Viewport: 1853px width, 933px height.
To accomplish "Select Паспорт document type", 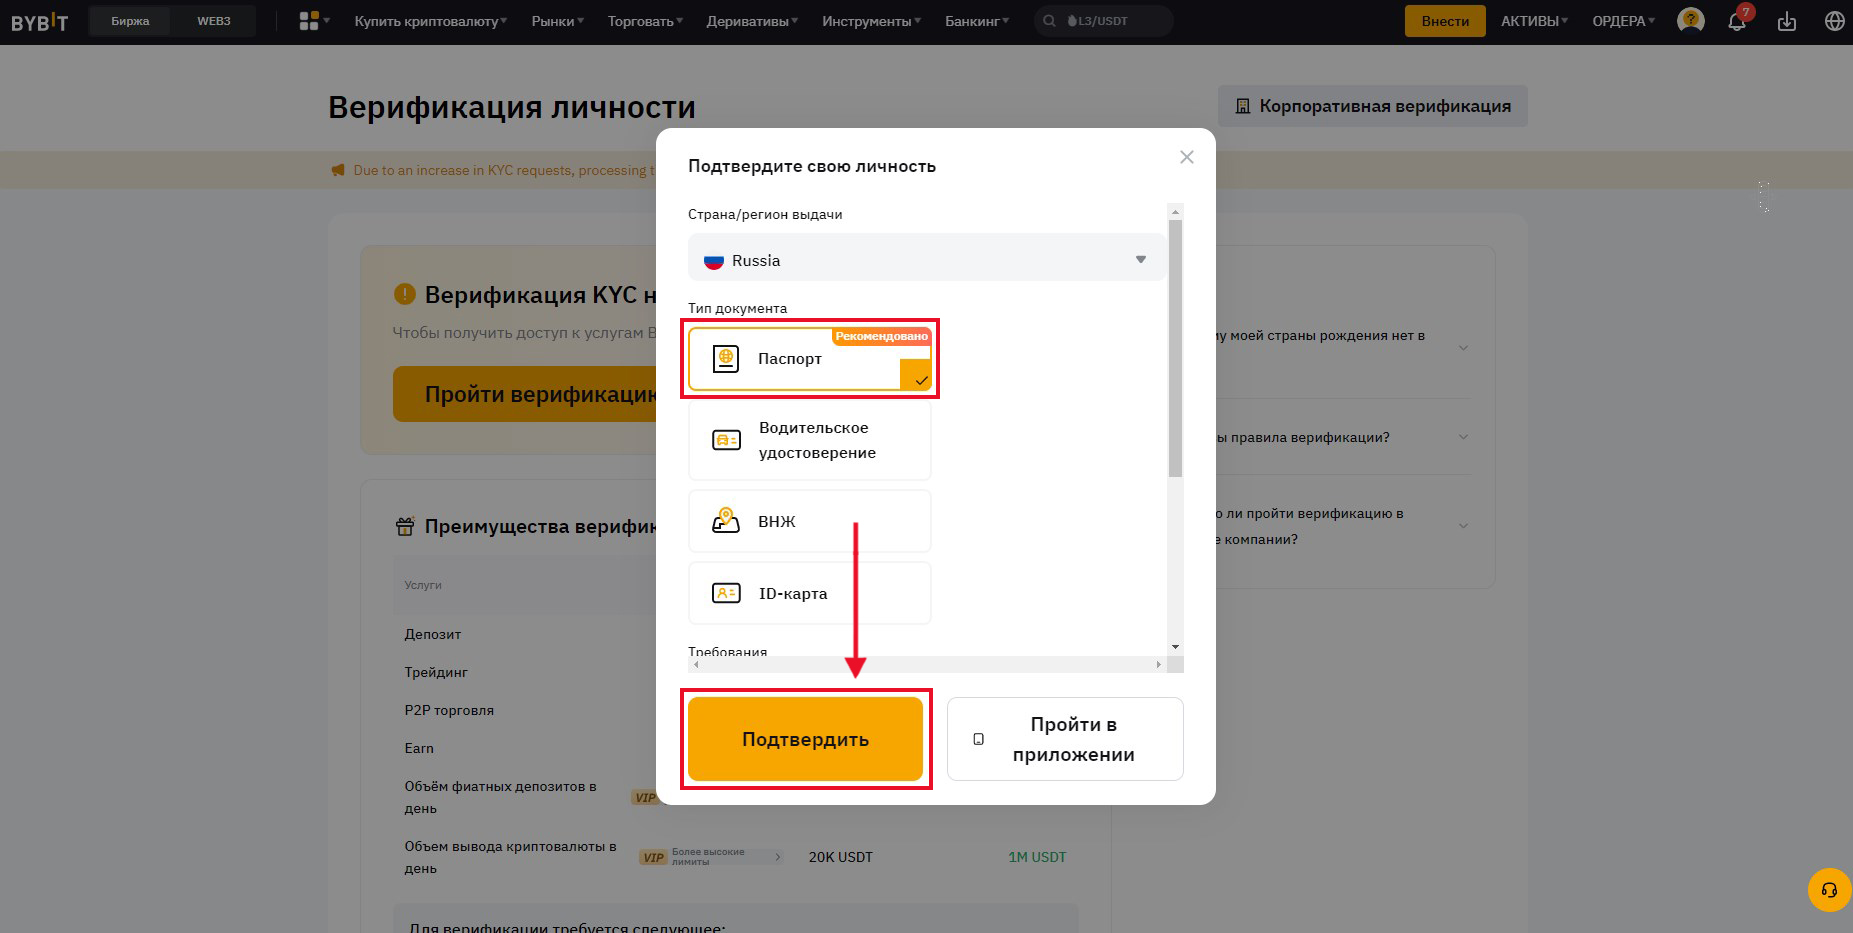I will pos(809,358).
